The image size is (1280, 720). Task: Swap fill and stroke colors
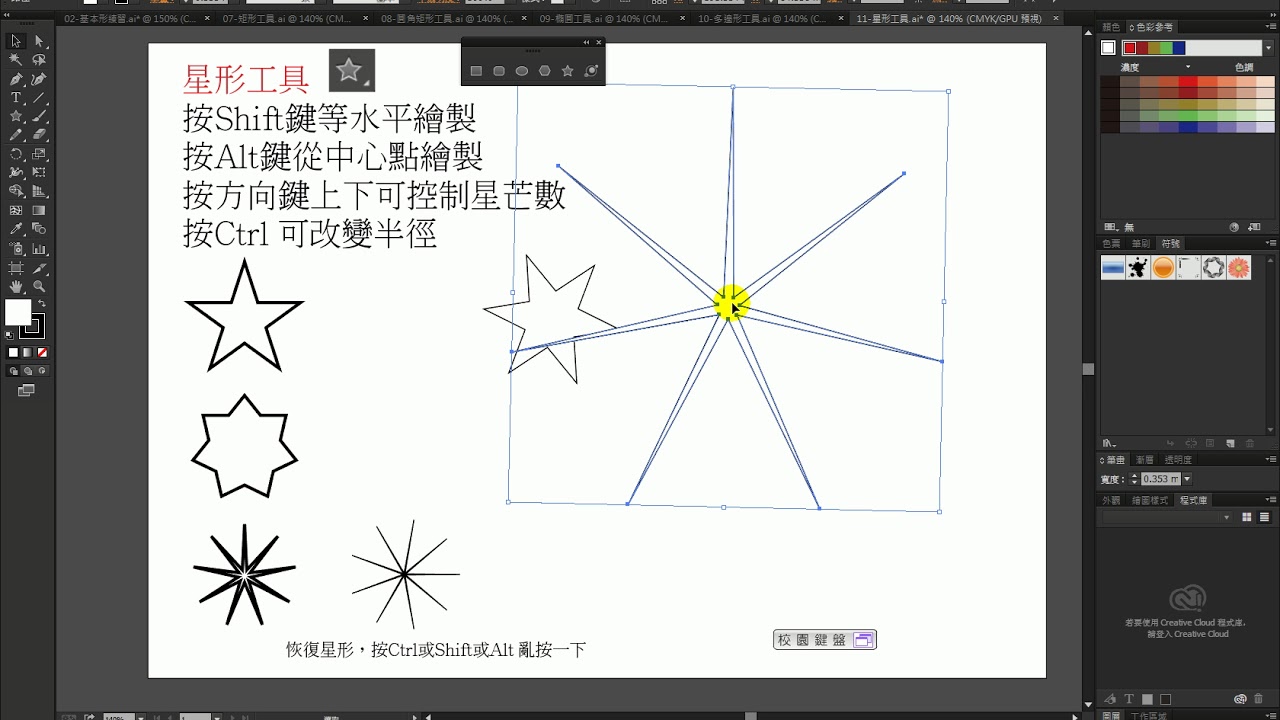(41, 303)
